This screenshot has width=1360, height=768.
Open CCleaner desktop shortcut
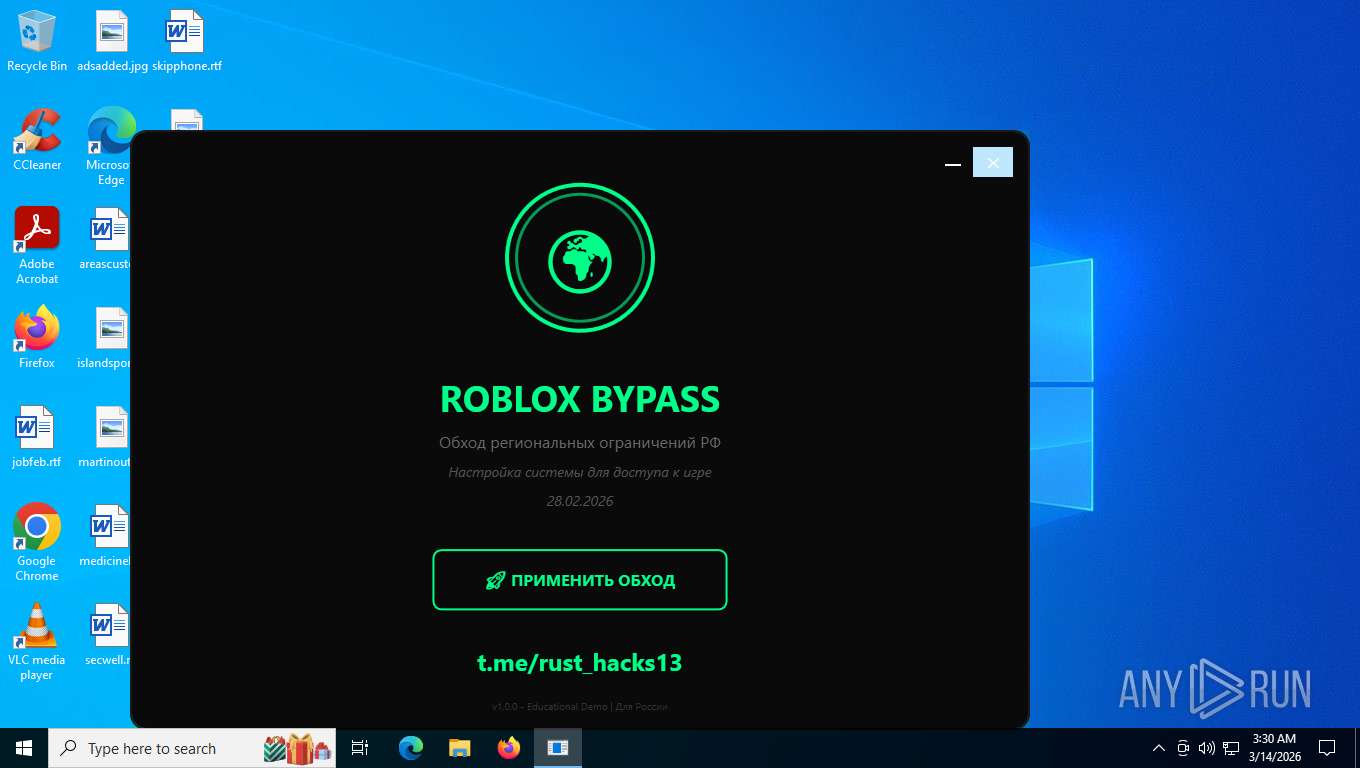click(37, 140)
